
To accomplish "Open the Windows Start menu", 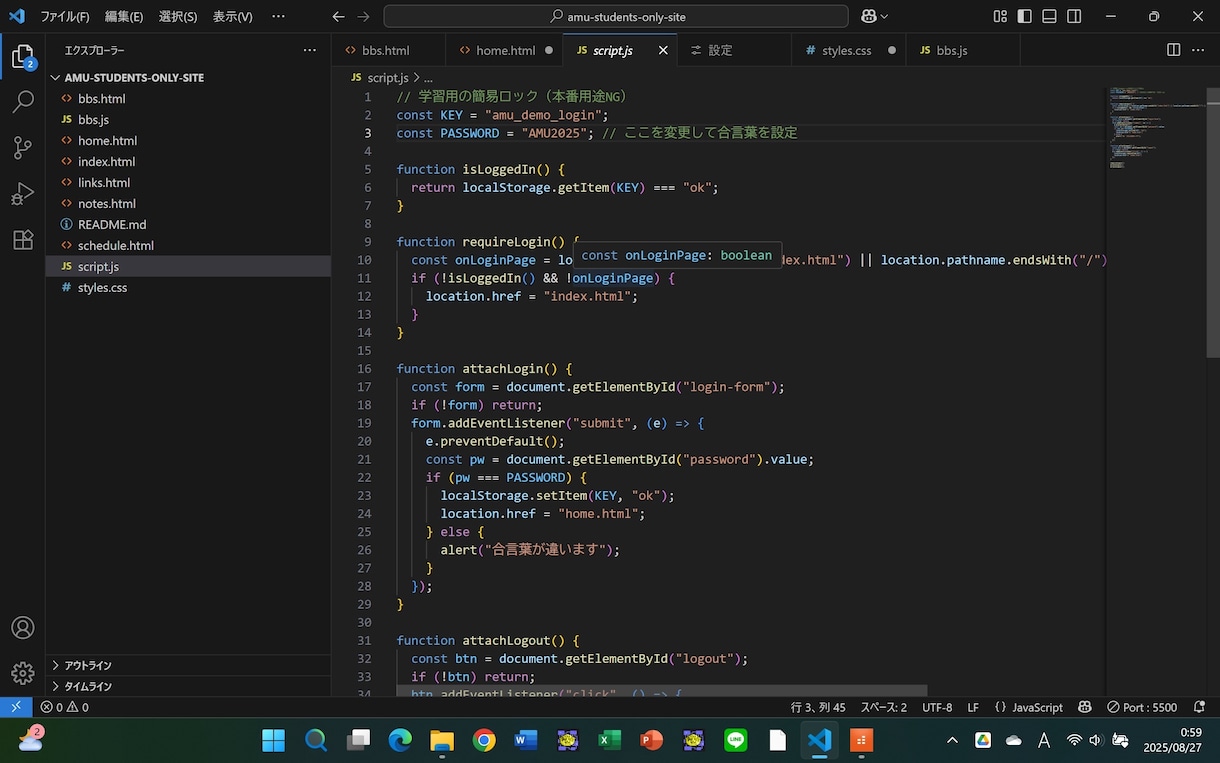I will [274, 740].
